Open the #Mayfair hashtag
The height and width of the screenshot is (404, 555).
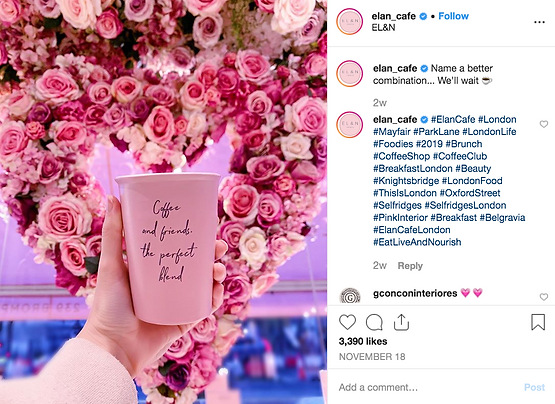(x=391, y=132)
